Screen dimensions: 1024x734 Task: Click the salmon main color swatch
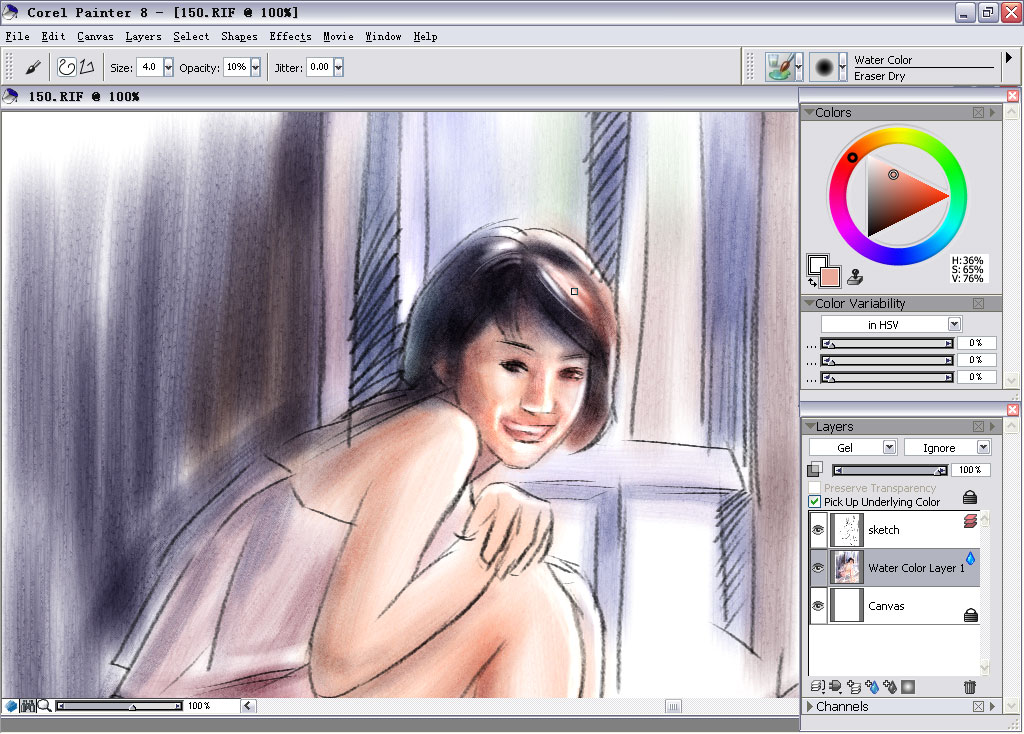click(x=830, y=276)
